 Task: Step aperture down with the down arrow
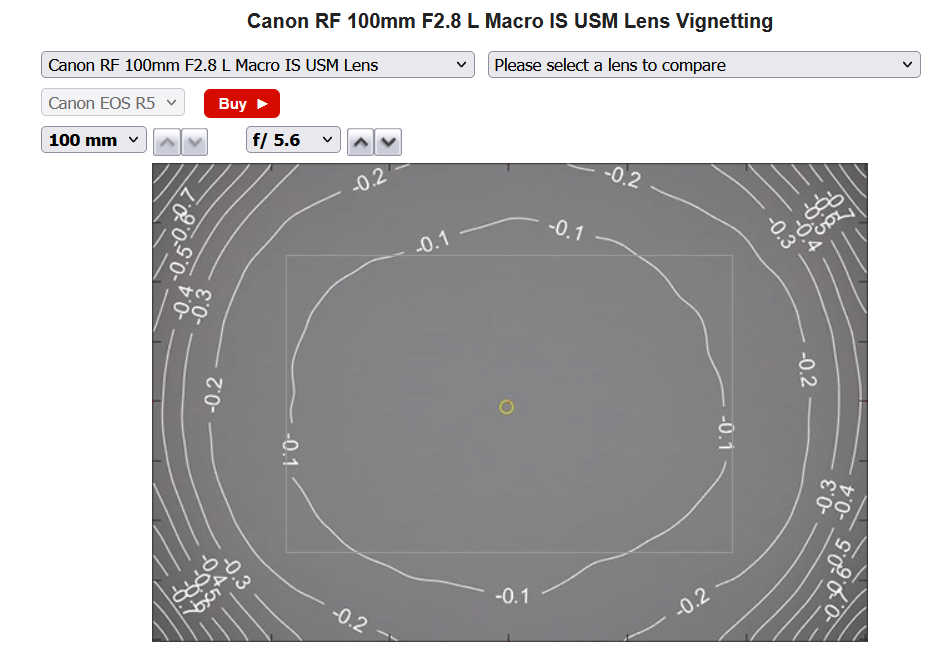click(x=388, y=142)
